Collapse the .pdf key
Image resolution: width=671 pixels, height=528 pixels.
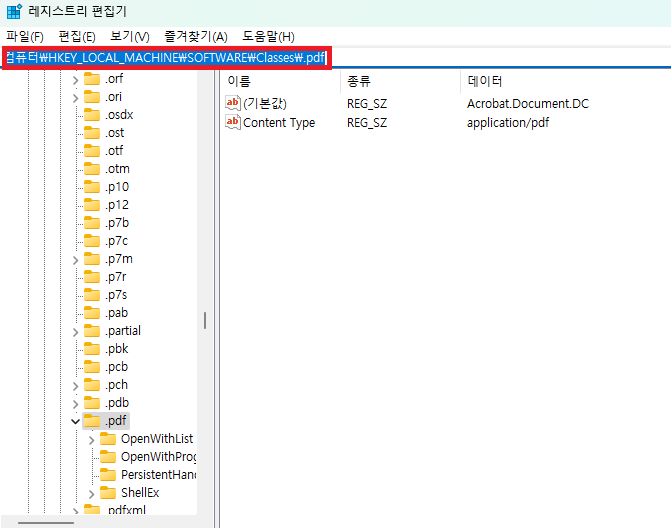coord(75,421)
